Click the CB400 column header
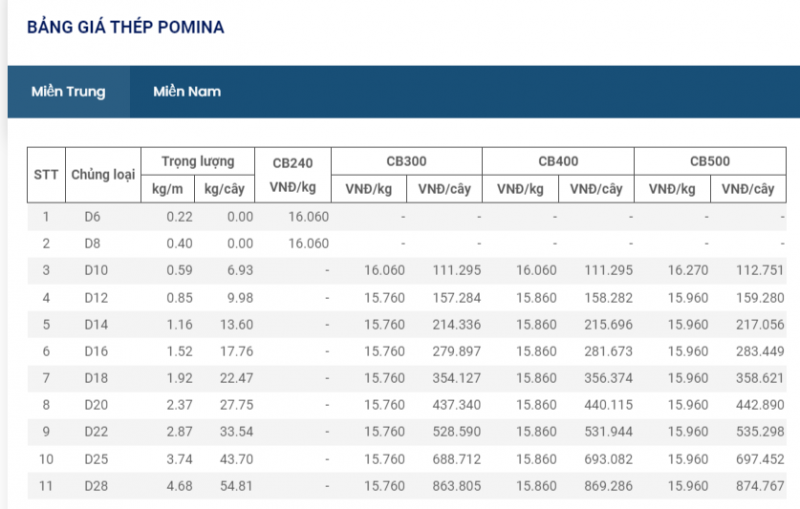The width and height of the screenshot is (800, 509). [558, 161]
